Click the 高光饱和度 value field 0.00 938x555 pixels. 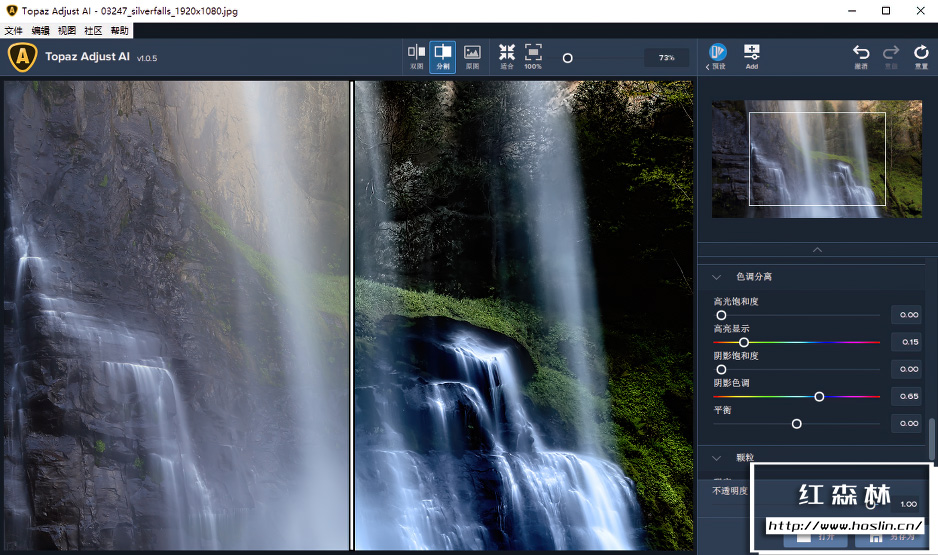[x=906, y=315]
